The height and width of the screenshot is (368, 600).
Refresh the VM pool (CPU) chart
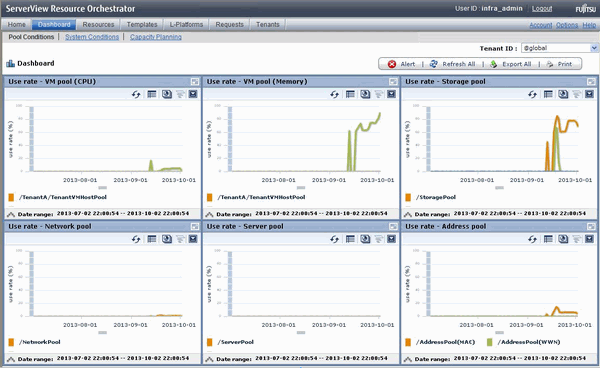click(136, 94)
